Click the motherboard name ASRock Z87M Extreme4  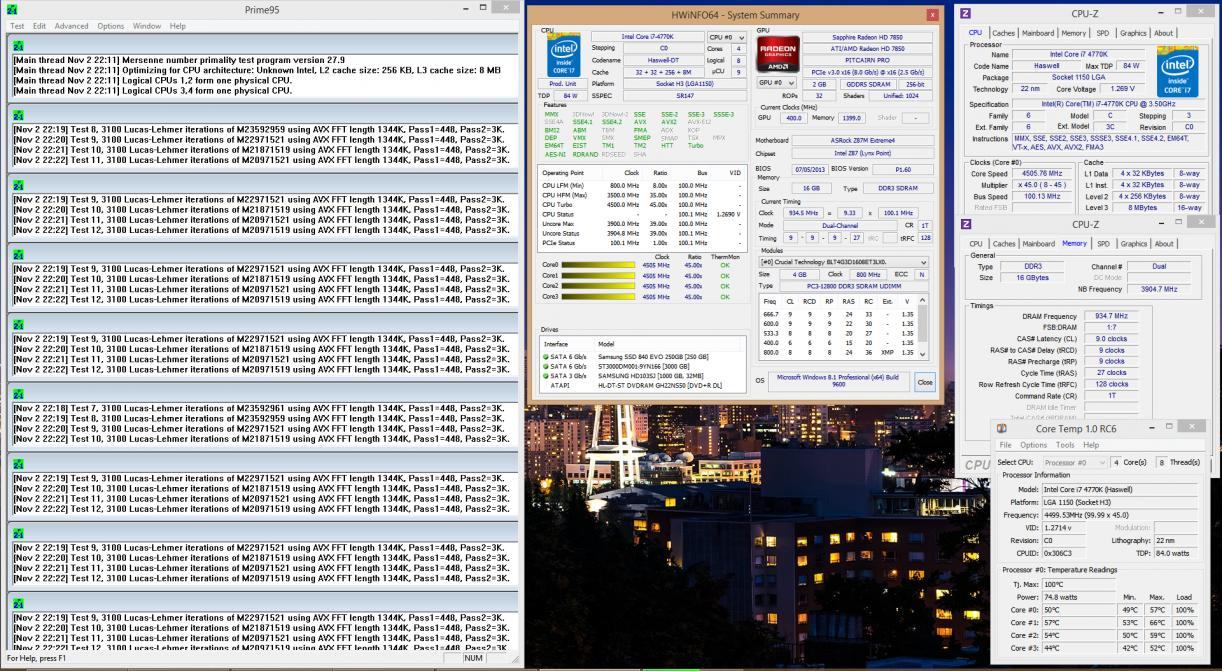pyautogui.click(x=861, y=141)
